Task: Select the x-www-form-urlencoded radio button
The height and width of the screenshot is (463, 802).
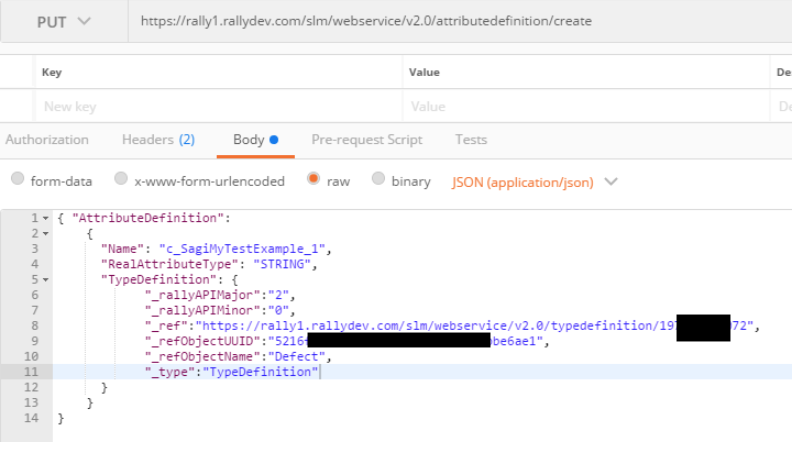Action: tap(121, 179)
